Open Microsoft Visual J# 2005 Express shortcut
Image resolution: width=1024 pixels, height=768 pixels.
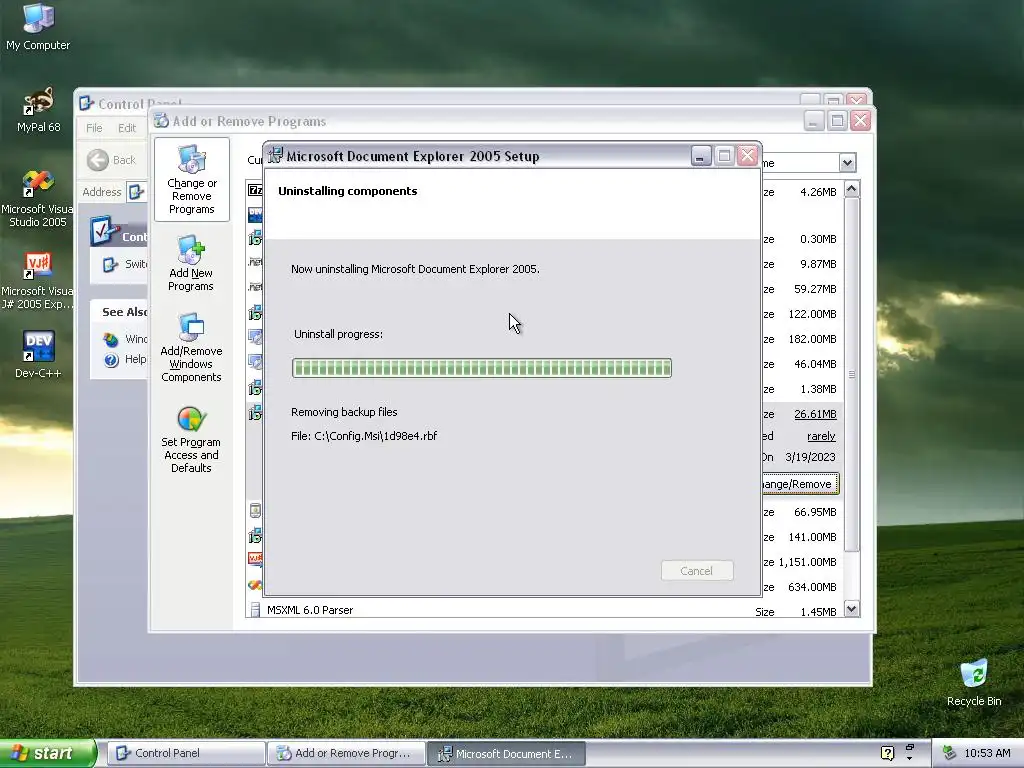38,281
